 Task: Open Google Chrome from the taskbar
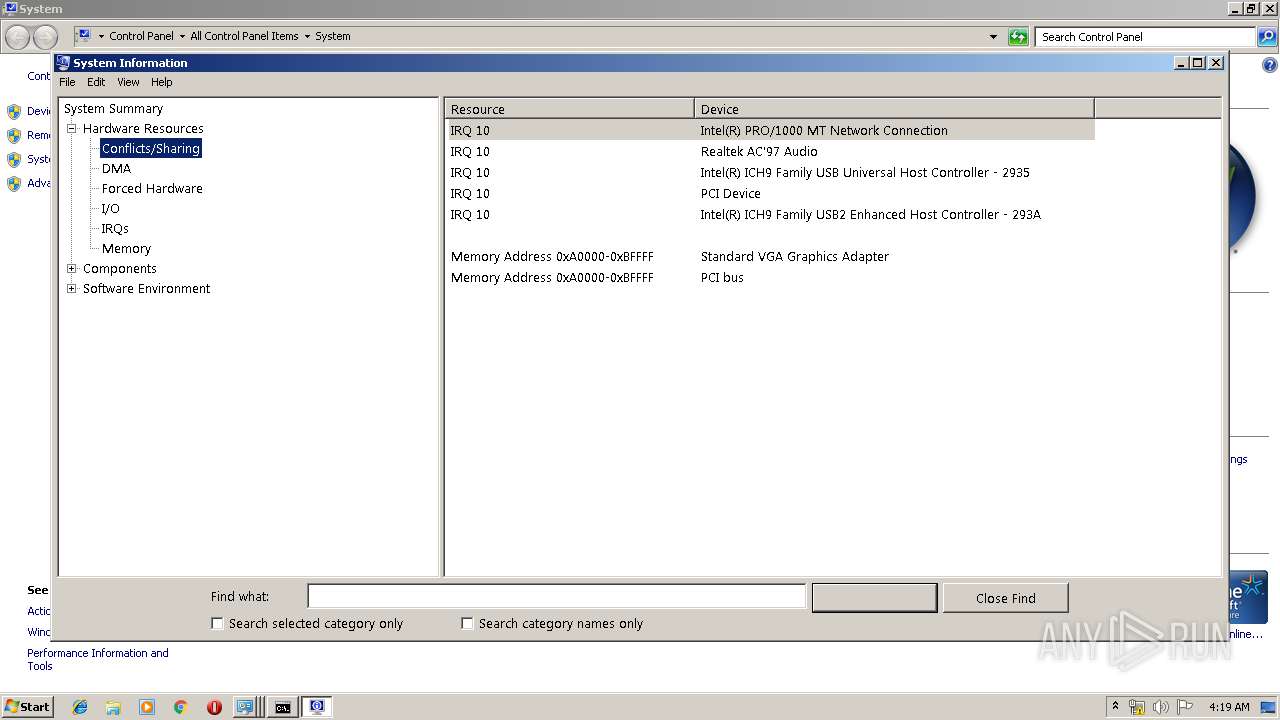tap(181, 707)
